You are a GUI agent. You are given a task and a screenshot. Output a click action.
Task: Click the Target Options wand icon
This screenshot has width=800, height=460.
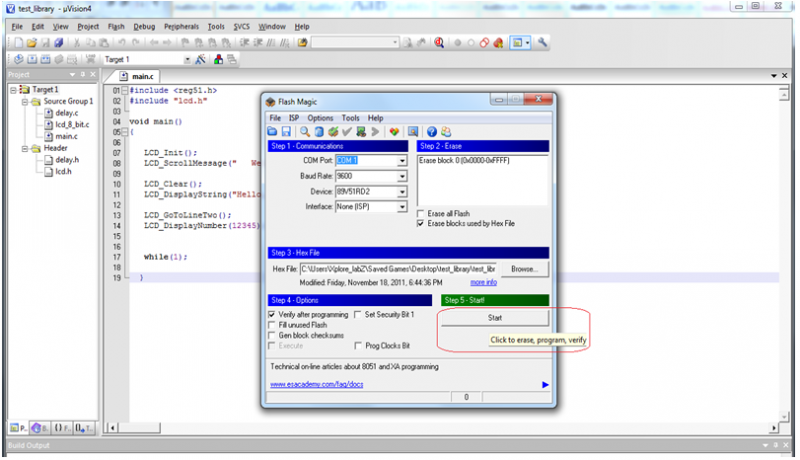point(201,60)
